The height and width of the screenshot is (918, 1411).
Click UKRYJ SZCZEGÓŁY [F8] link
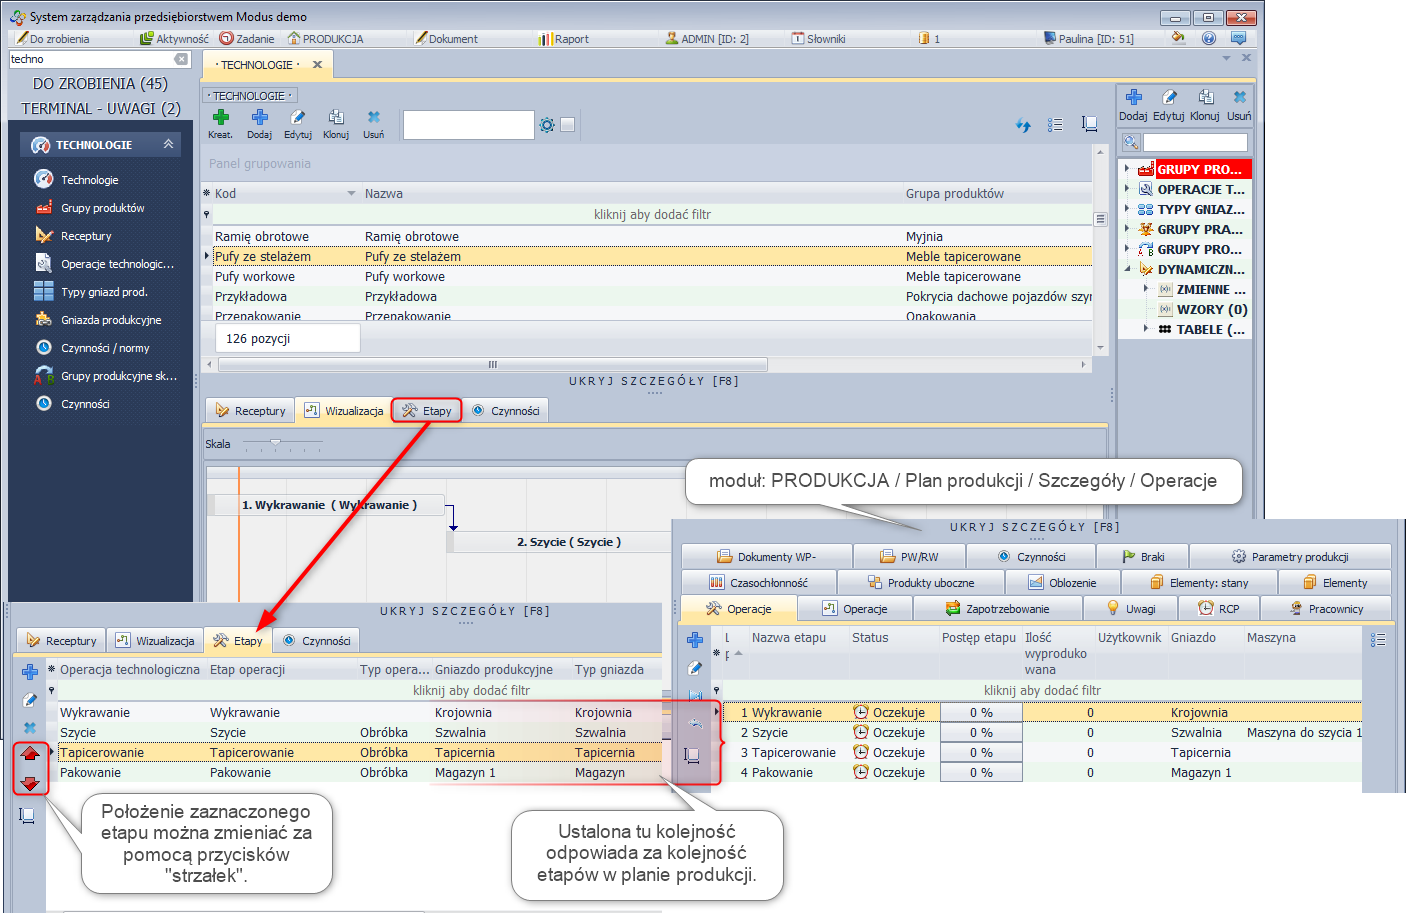click(x=654, y=381)
